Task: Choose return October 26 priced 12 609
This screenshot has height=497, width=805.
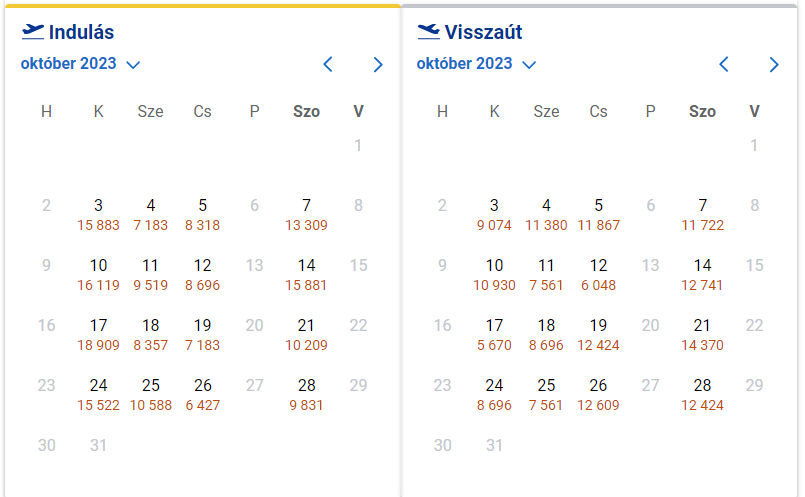Action: (599, 394)
